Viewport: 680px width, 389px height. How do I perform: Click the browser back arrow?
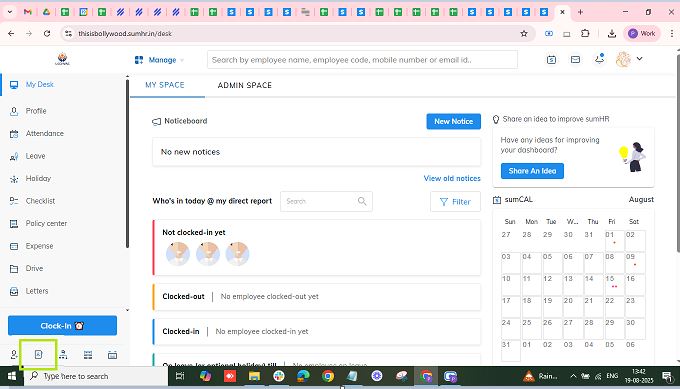11,33
